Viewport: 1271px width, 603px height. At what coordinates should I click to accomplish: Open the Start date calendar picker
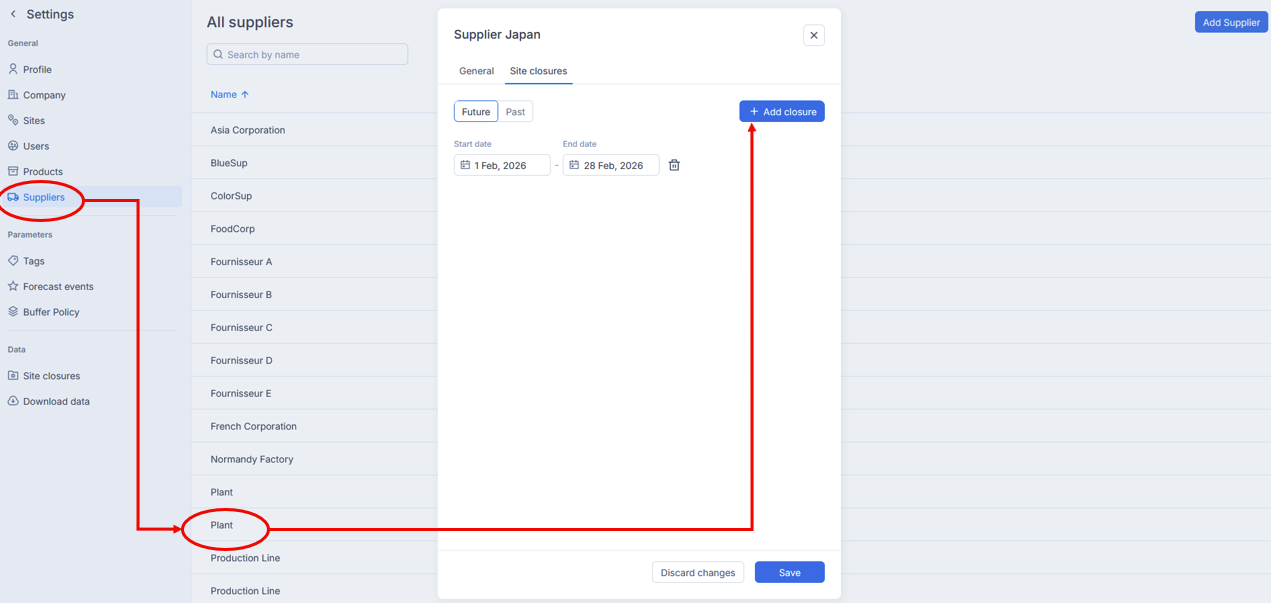point(502,165)
